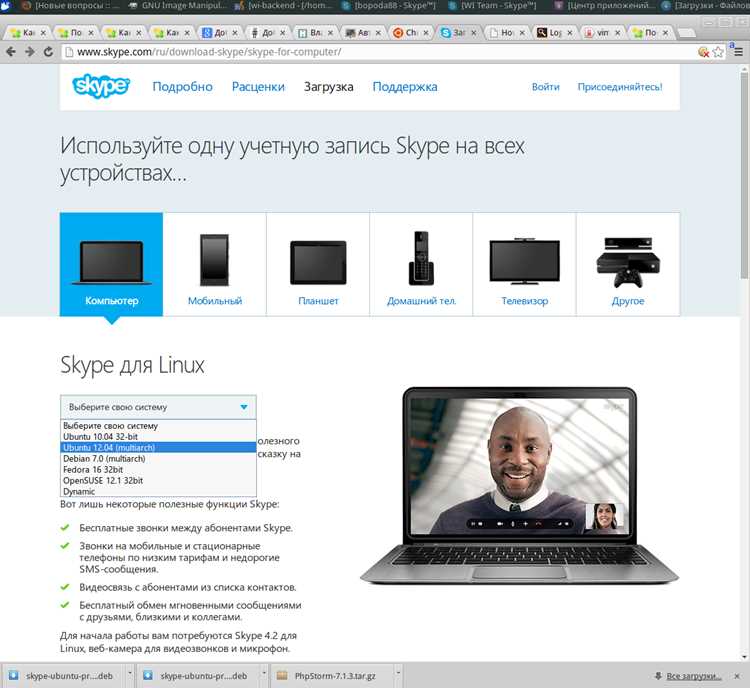750x688 pixels.
Task: Click the laptop video call image
Action: [x=519, y=485]
